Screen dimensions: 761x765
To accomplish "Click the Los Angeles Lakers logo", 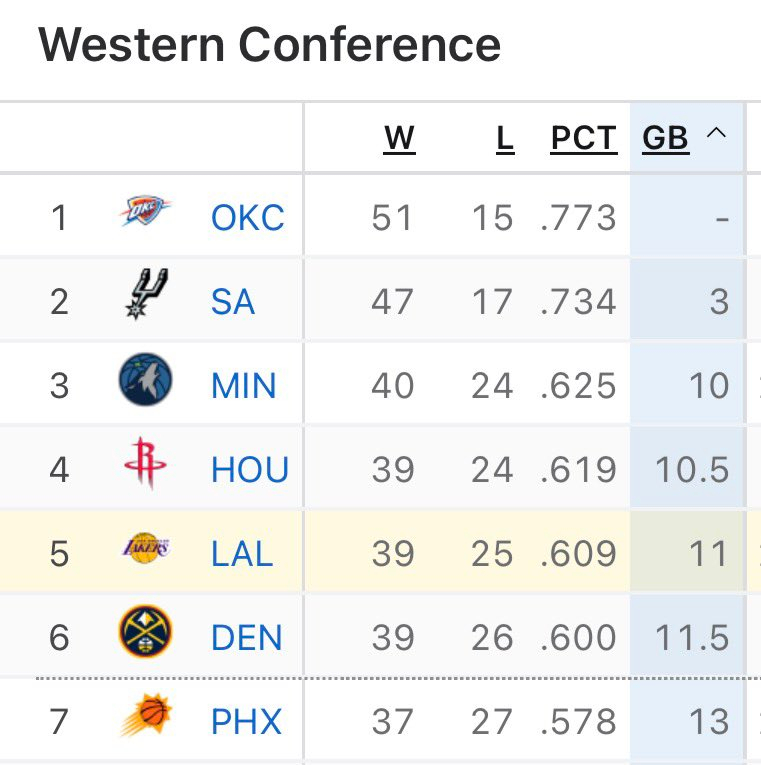I will (x=146, y=549).
